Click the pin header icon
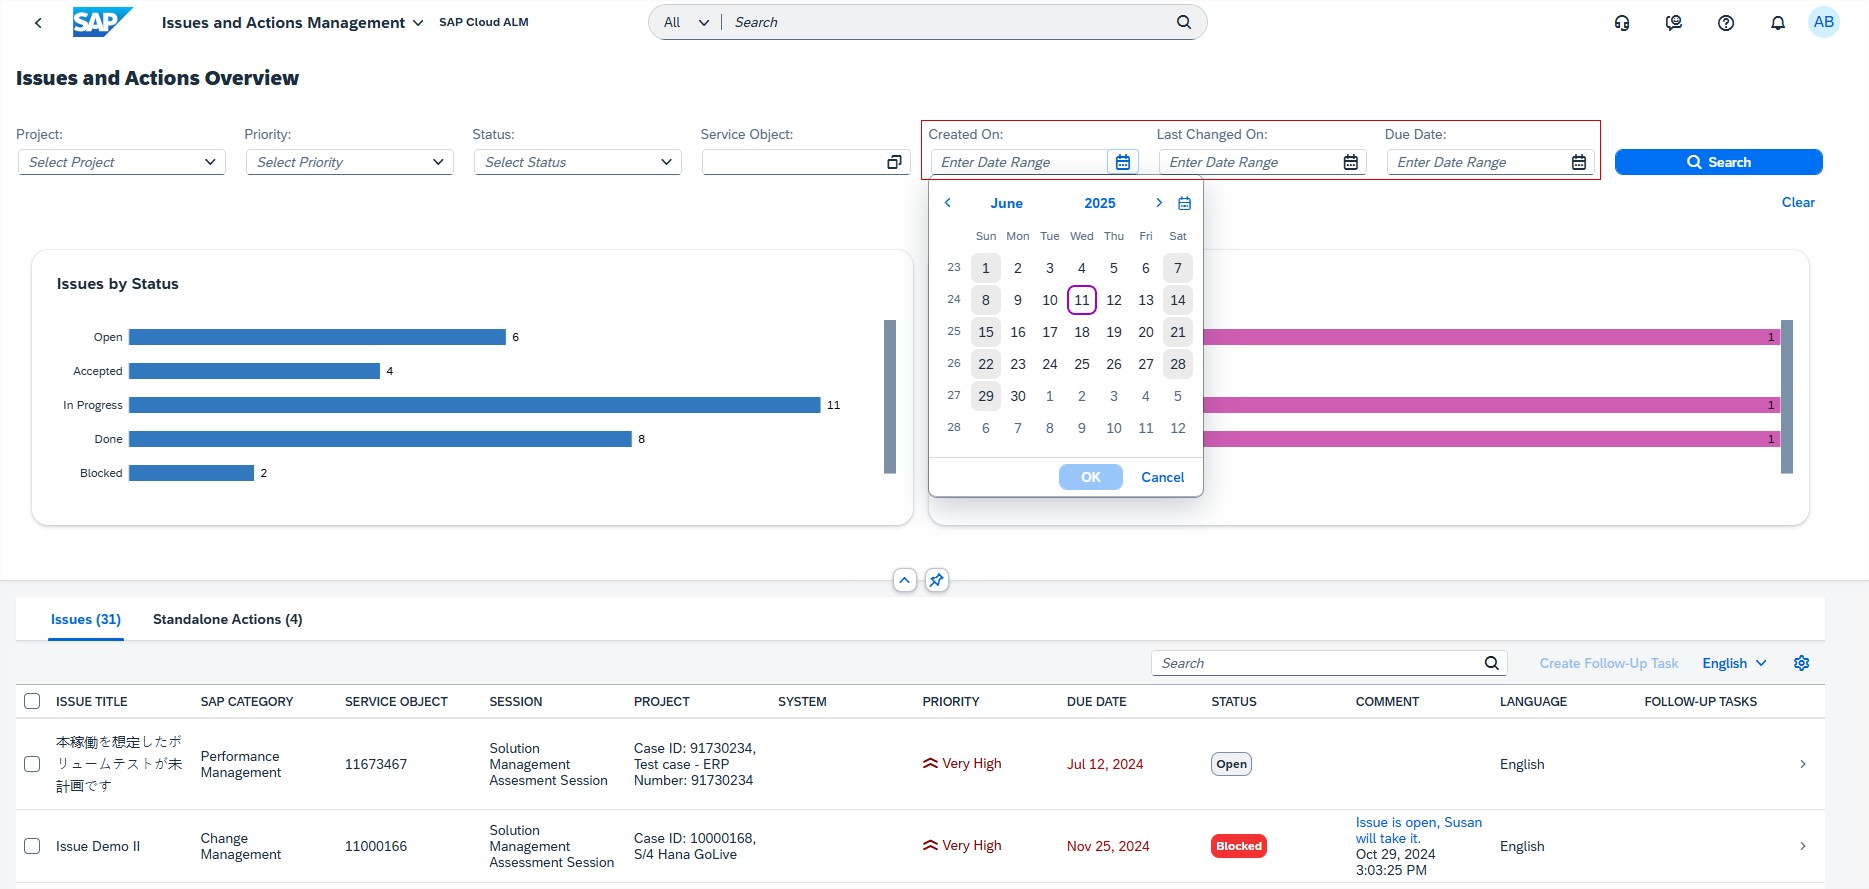Screen dimensions: 1869x889 coord(936,580)
